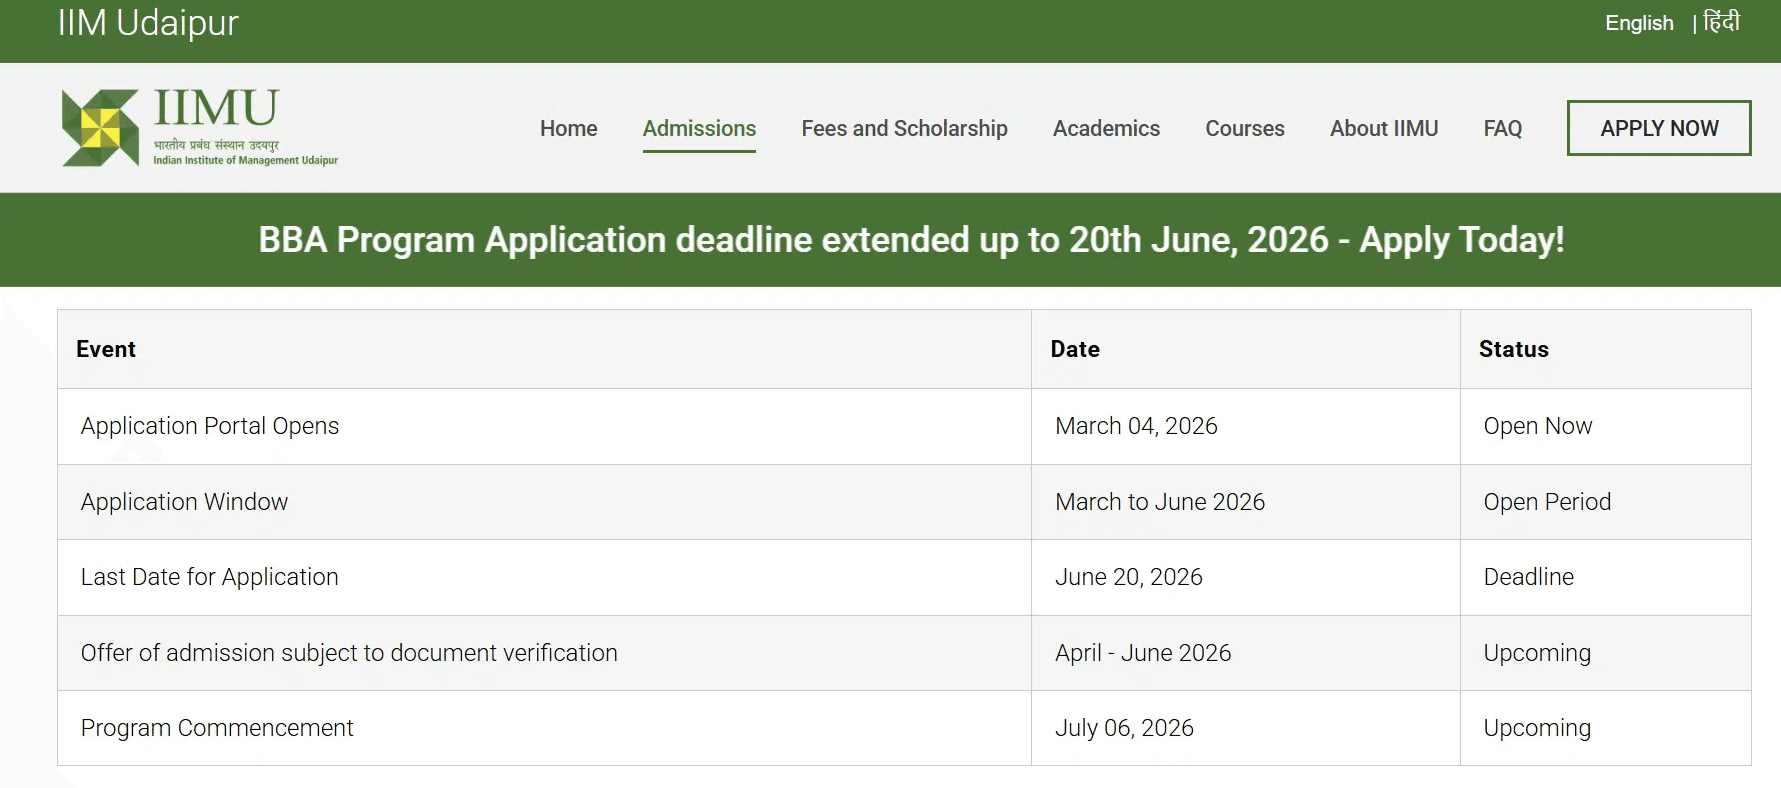The image size is (1781, 788).
Task: Select the 'June 20, 2026' date cell
Action: [1246, 577]
